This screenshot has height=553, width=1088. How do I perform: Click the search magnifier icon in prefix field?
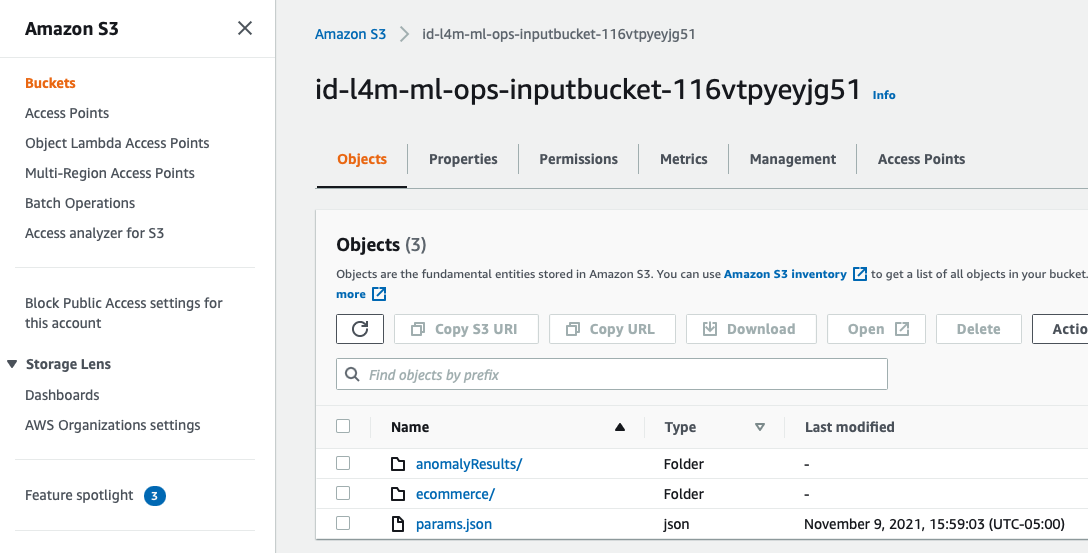pyautogui.click(x=352, y=375)
